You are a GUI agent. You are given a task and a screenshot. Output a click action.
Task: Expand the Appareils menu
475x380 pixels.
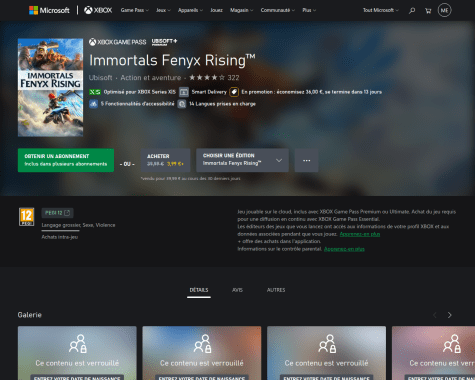click(190, 10)
